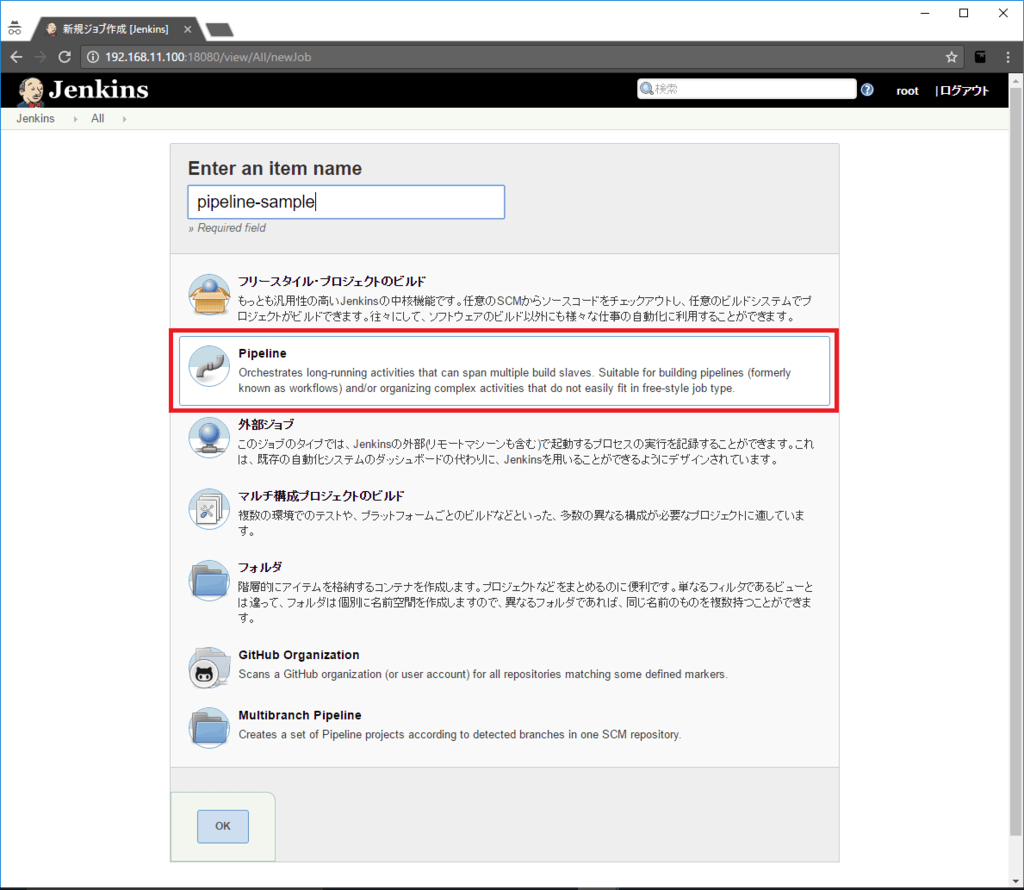Screen dimensions: 1024x890
Task: Bookmark this page with the star icon
Action: 951,57
